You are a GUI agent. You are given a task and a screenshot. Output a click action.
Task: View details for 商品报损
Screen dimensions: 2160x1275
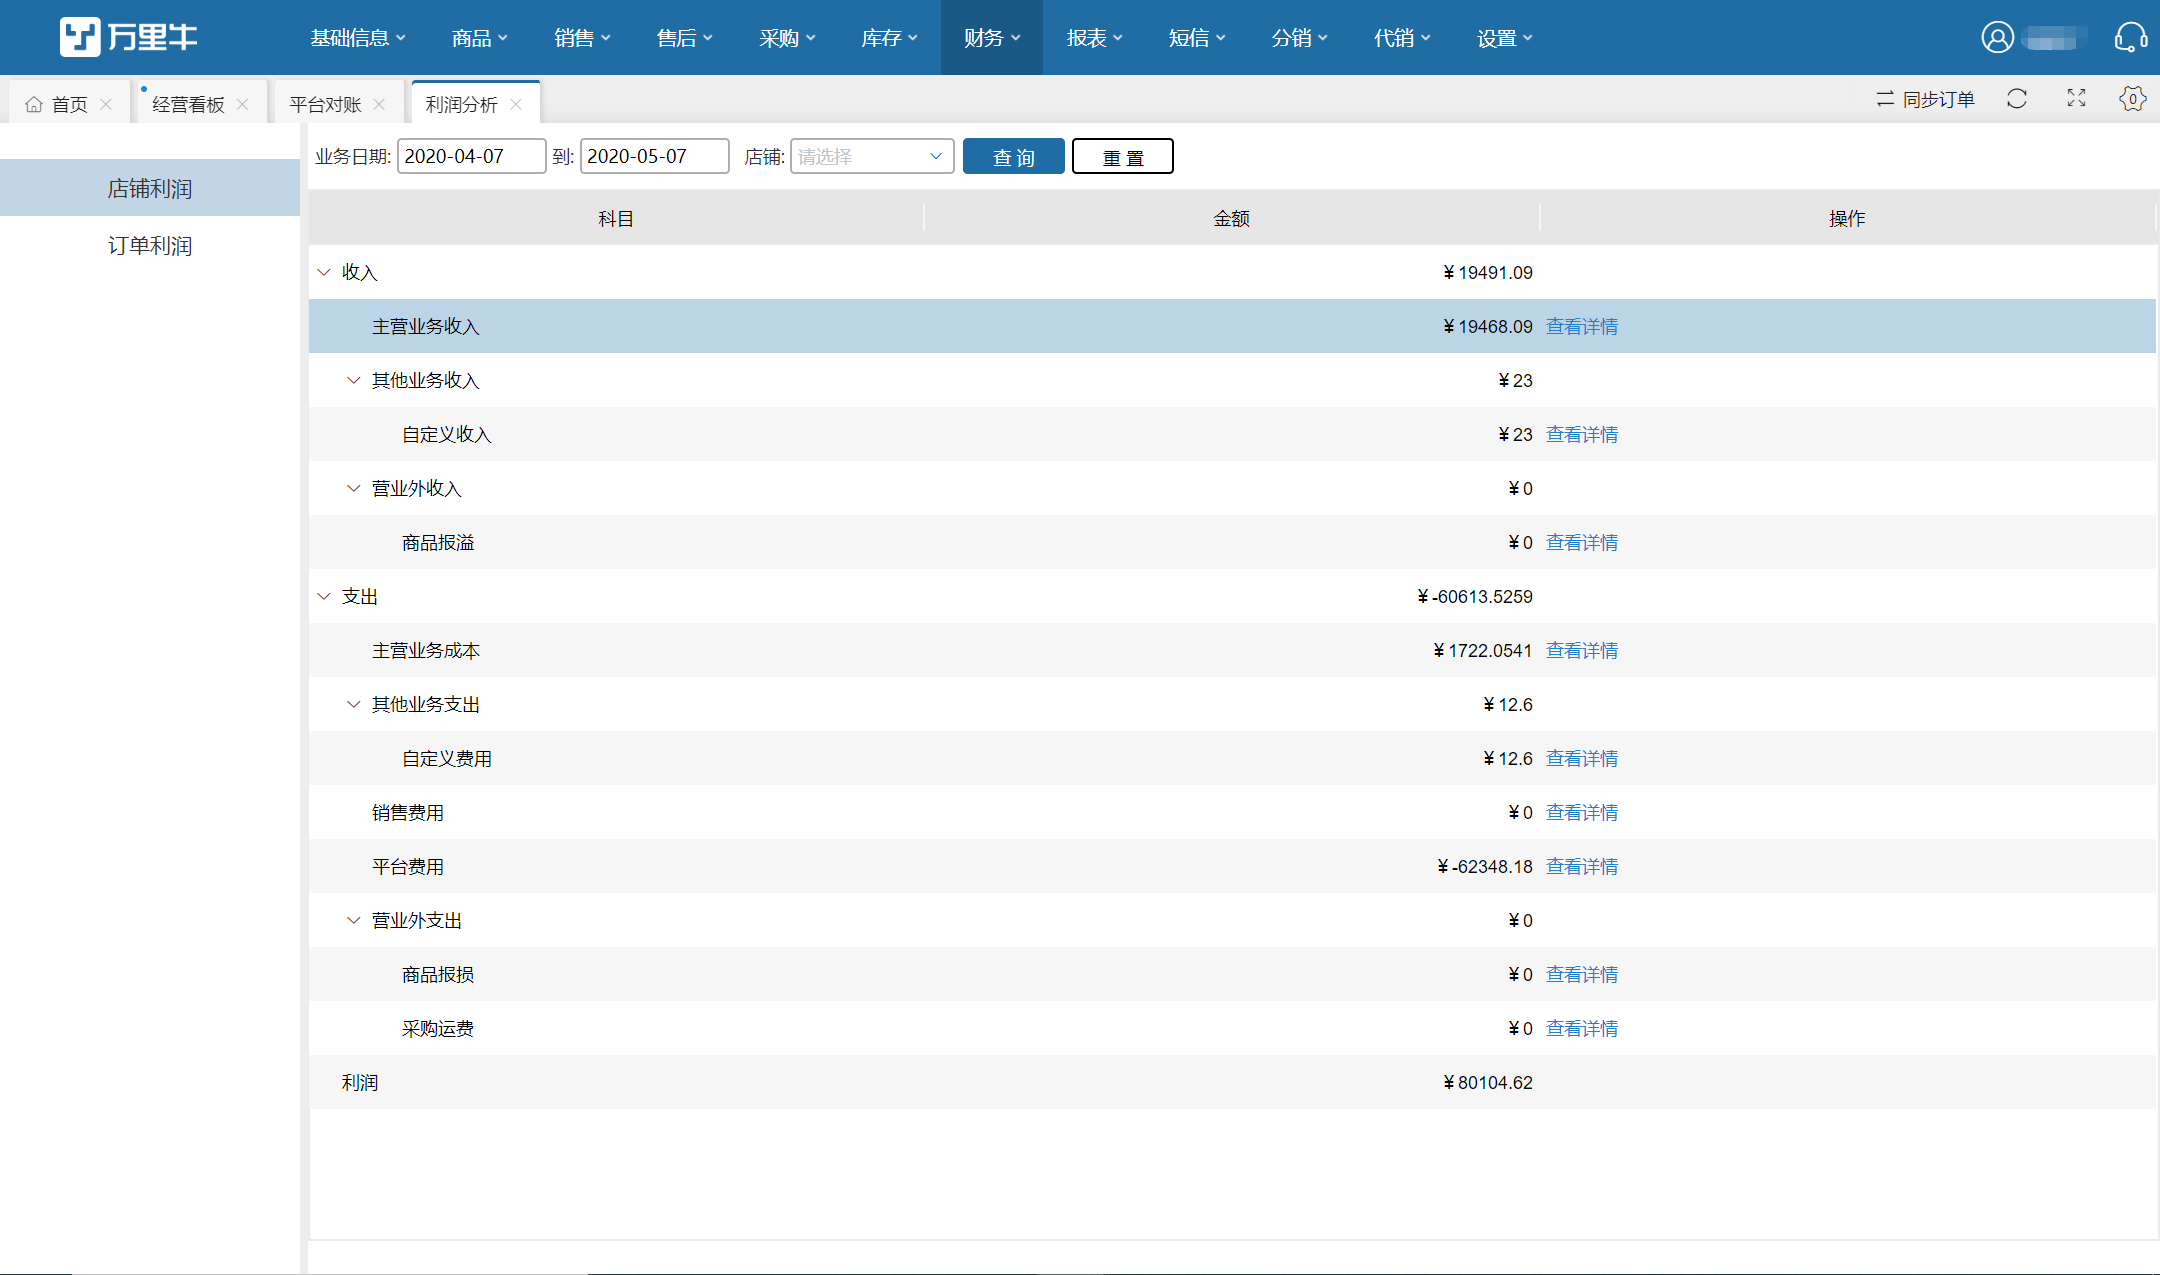tap(1582, 974)
